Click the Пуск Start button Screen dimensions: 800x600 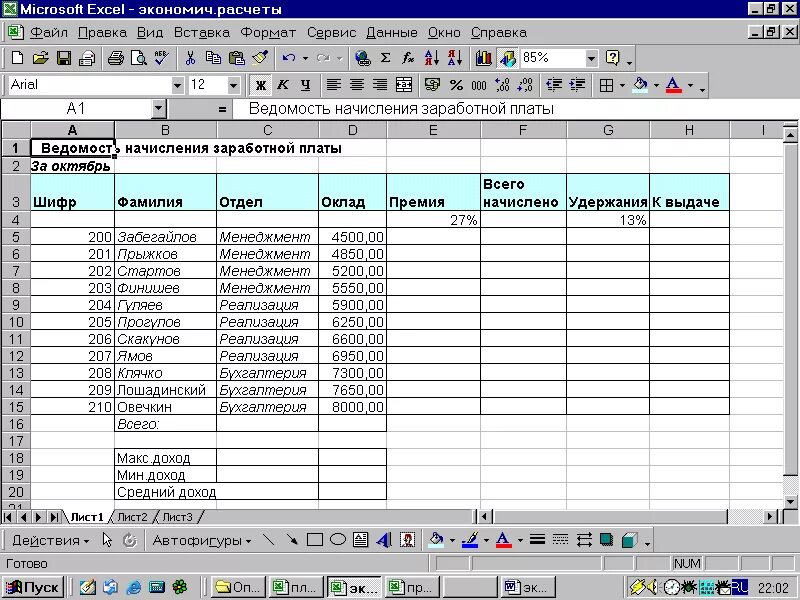(x=33, y=588)
